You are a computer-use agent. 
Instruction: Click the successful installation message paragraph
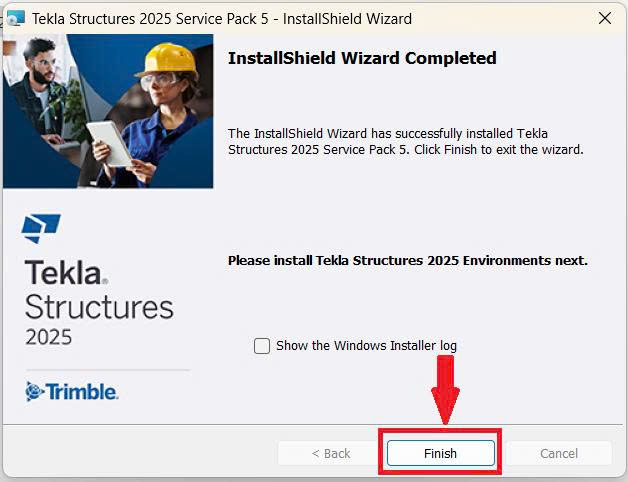405,141
